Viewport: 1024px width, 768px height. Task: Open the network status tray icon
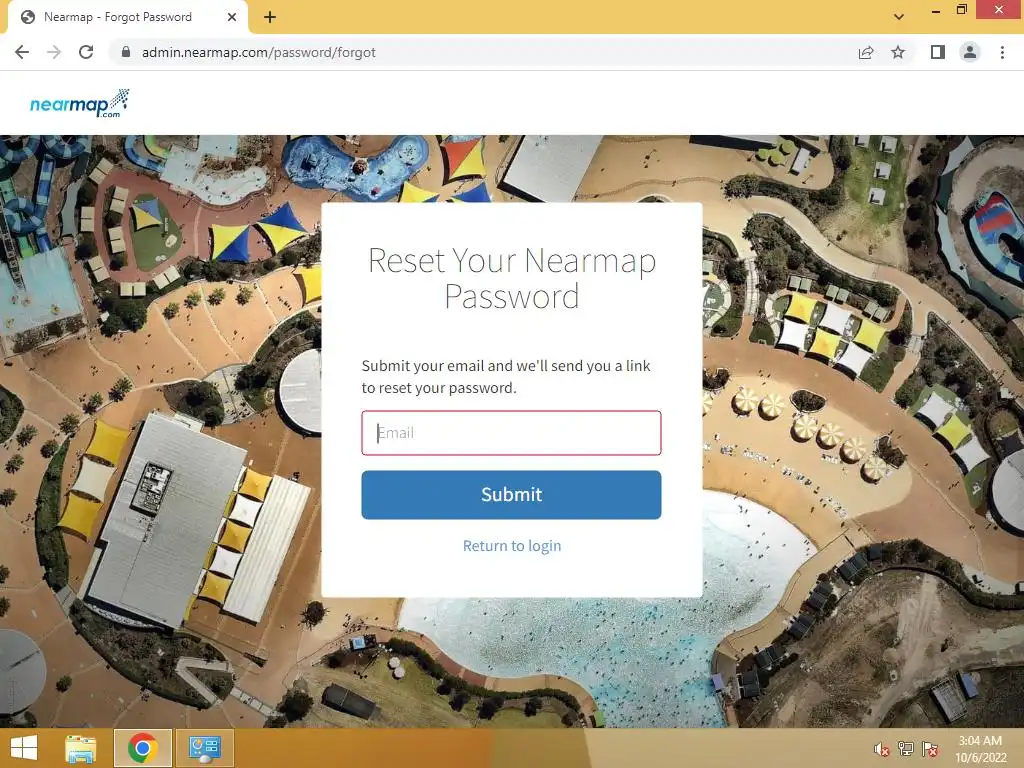tap(906, 749)
